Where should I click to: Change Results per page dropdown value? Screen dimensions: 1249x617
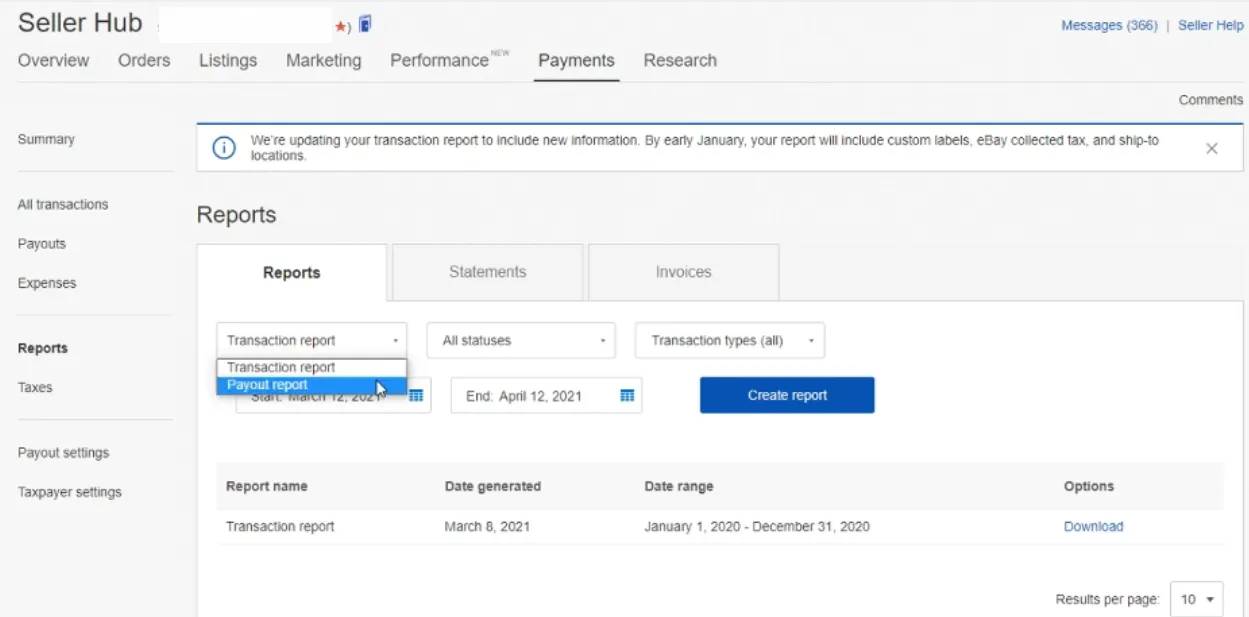(x=1196, y=599)
